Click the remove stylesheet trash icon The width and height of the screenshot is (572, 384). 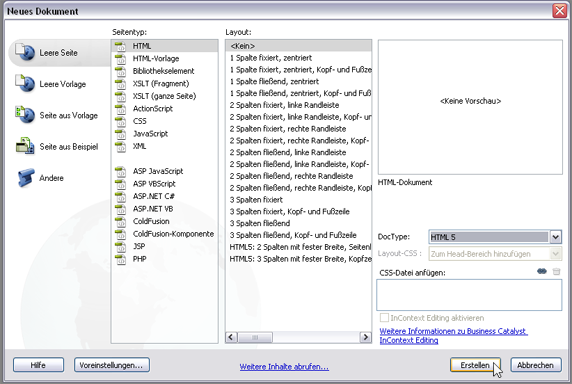(556, 271)
